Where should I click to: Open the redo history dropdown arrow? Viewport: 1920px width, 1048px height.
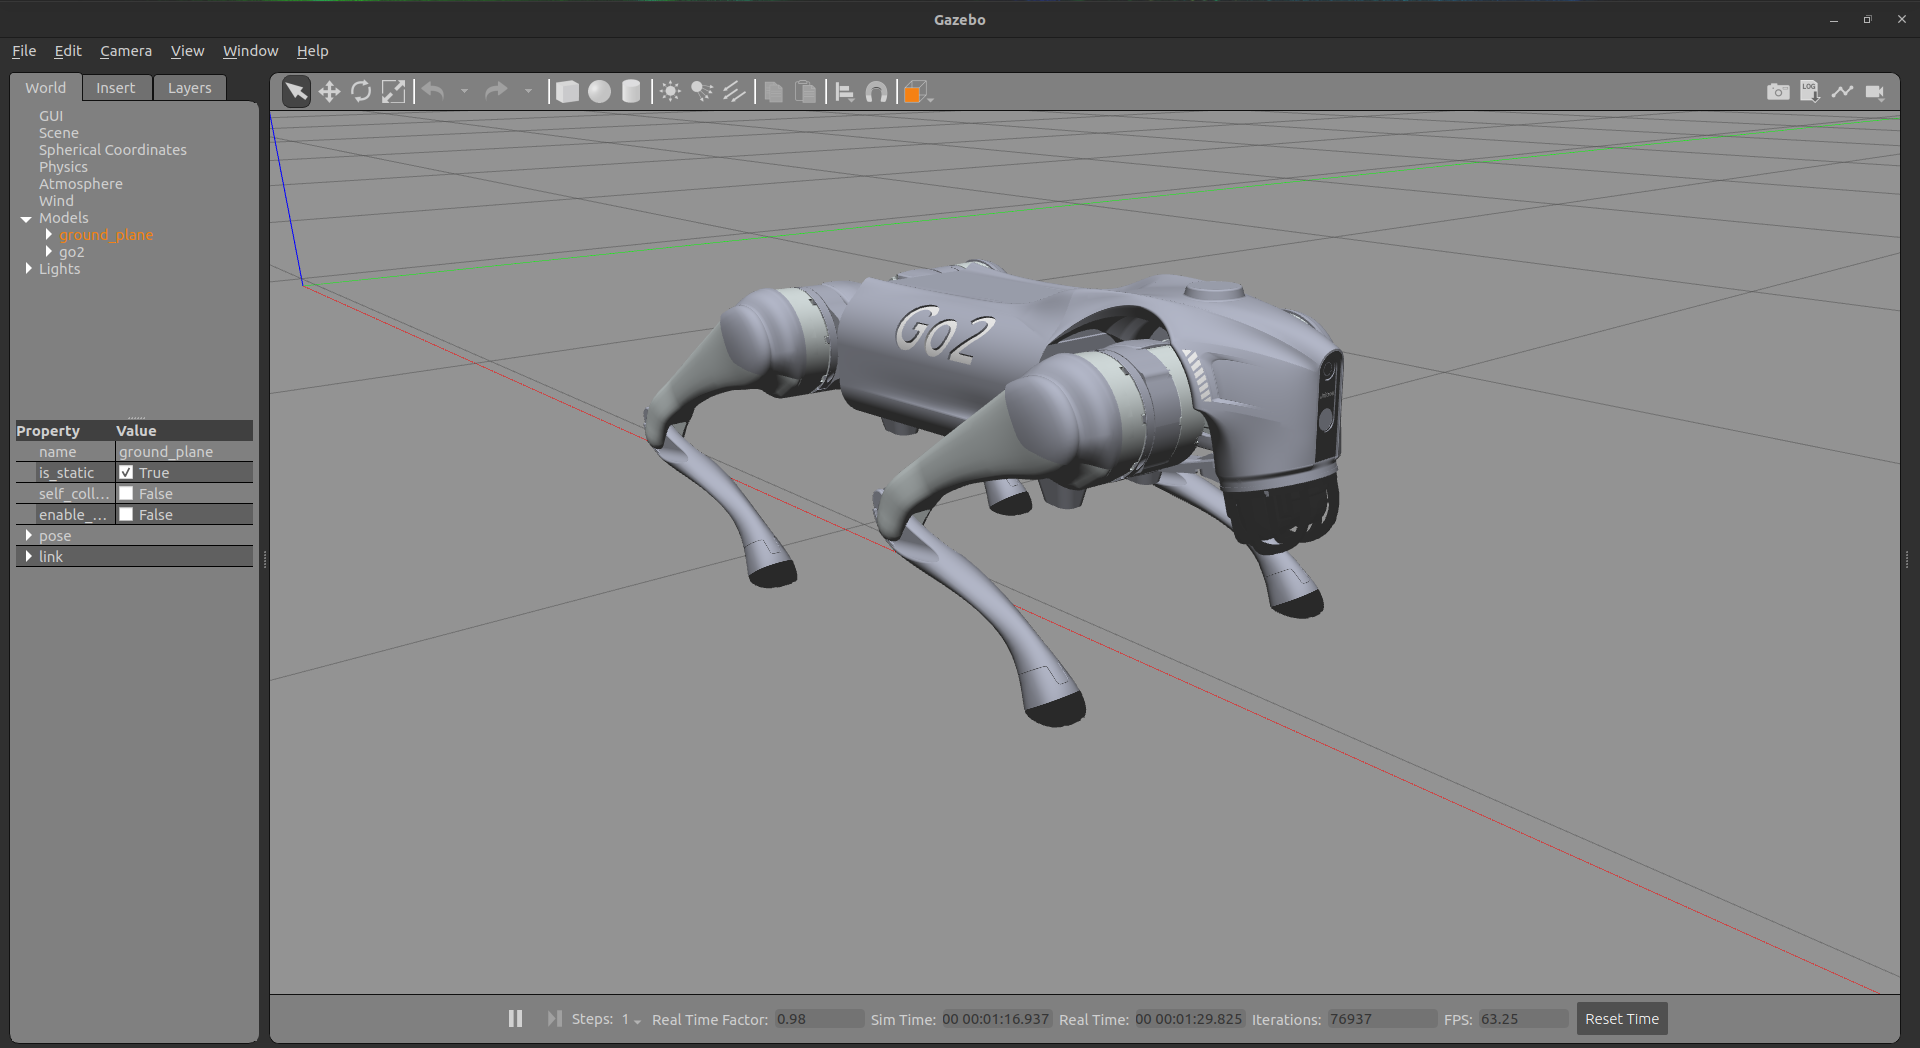[528, 92]
